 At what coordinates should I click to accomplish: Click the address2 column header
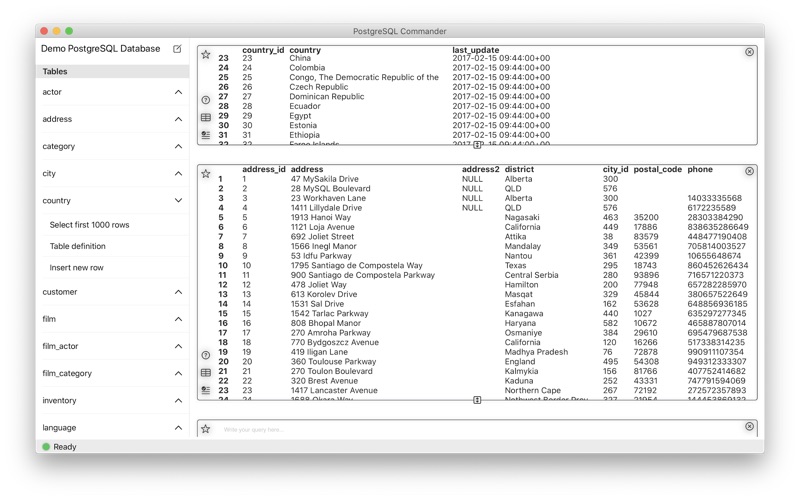click(480, 169)
